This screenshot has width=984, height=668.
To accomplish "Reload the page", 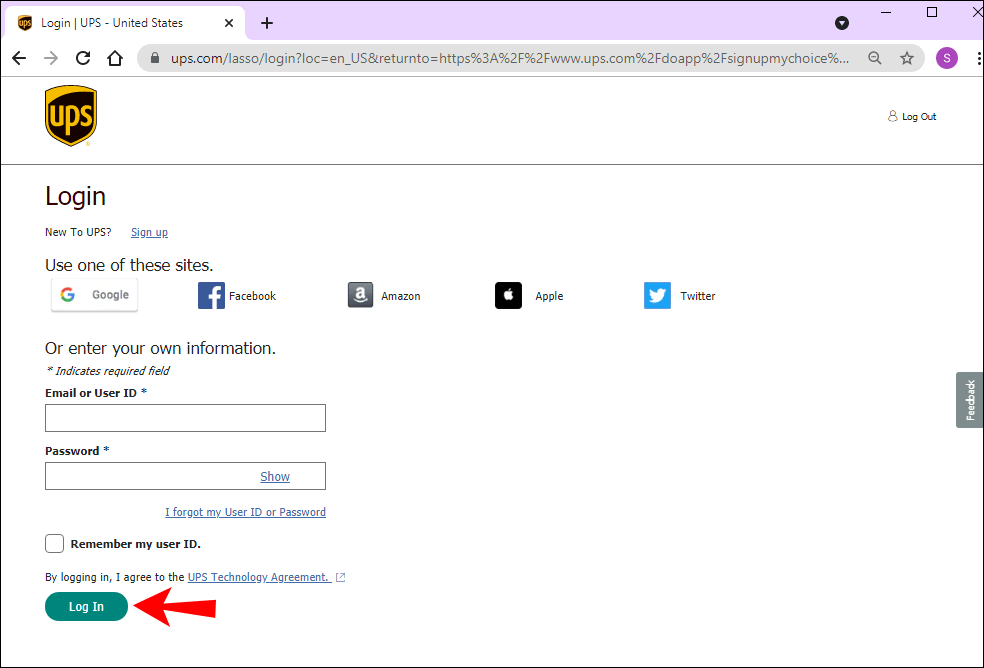I will point(83,58).
